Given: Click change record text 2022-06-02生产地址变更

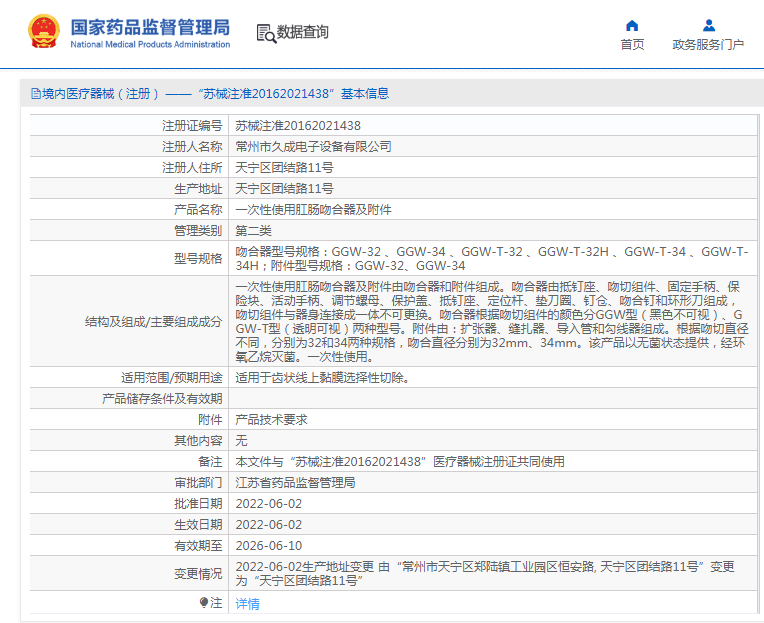Looking at the screenshot, I should 485,573.
